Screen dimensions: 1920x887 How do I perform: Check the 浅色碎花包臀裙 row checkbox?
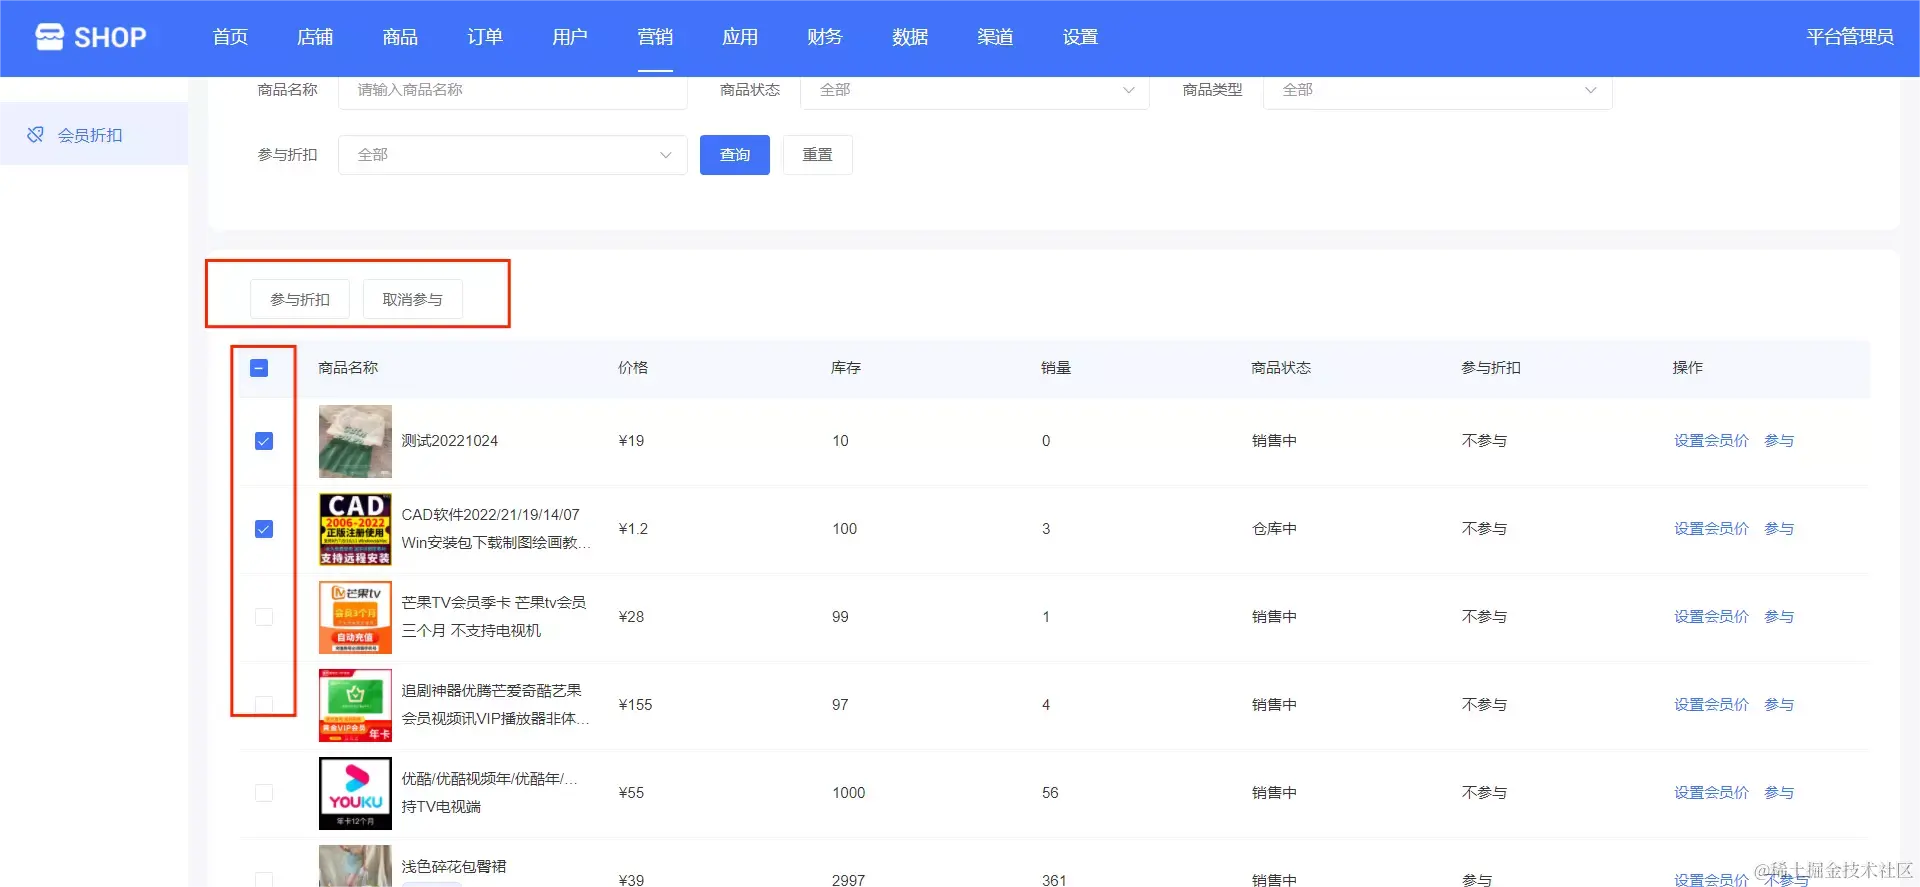click(x=264, y=880)
